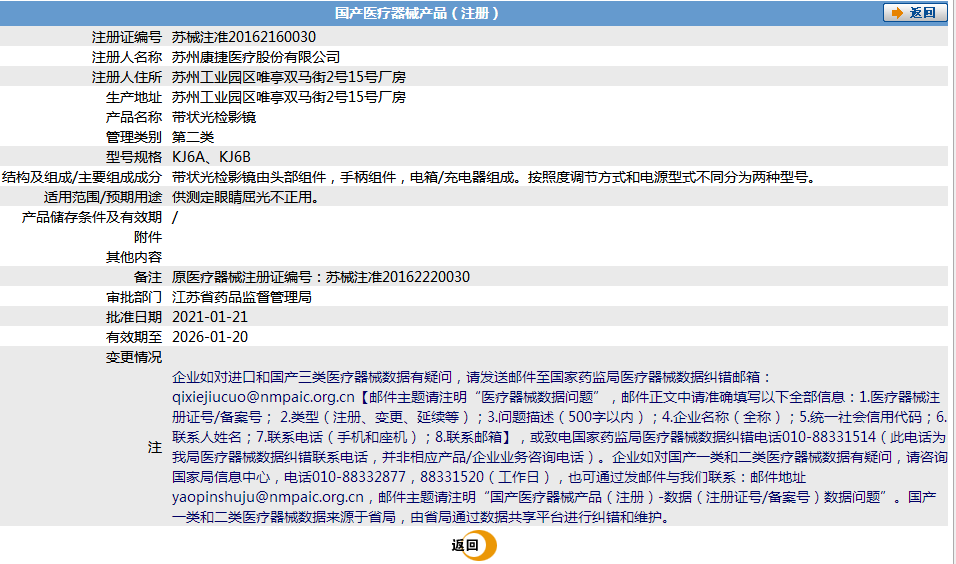The width and height of the screenshot is (956, 564).
Task: Click the 管理类别 field label
Action: (x=134, y=137)
